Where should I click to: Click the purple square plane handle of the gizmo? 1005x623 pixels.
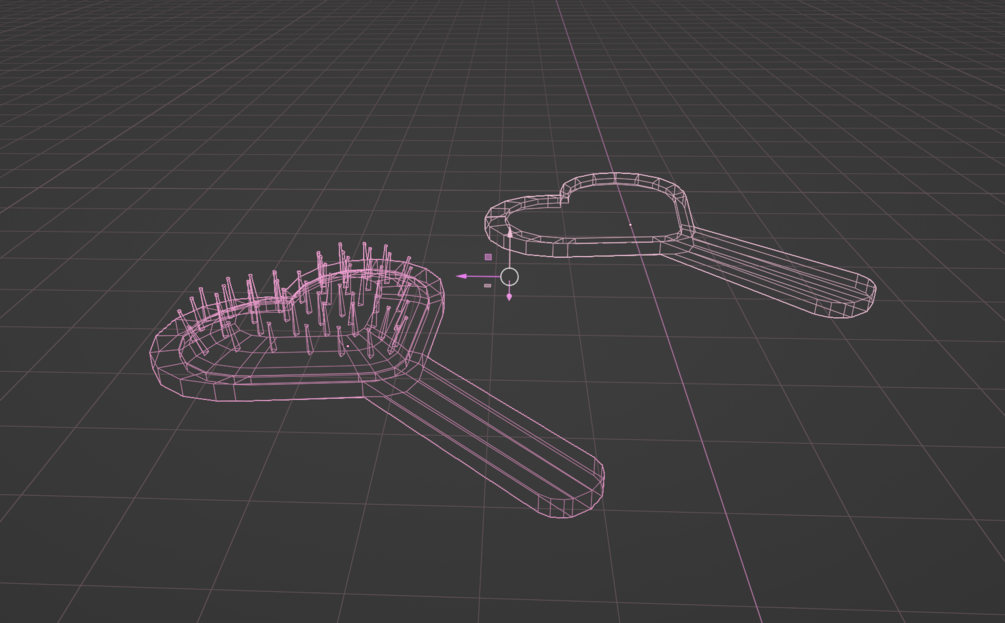(x=488, y=257)
